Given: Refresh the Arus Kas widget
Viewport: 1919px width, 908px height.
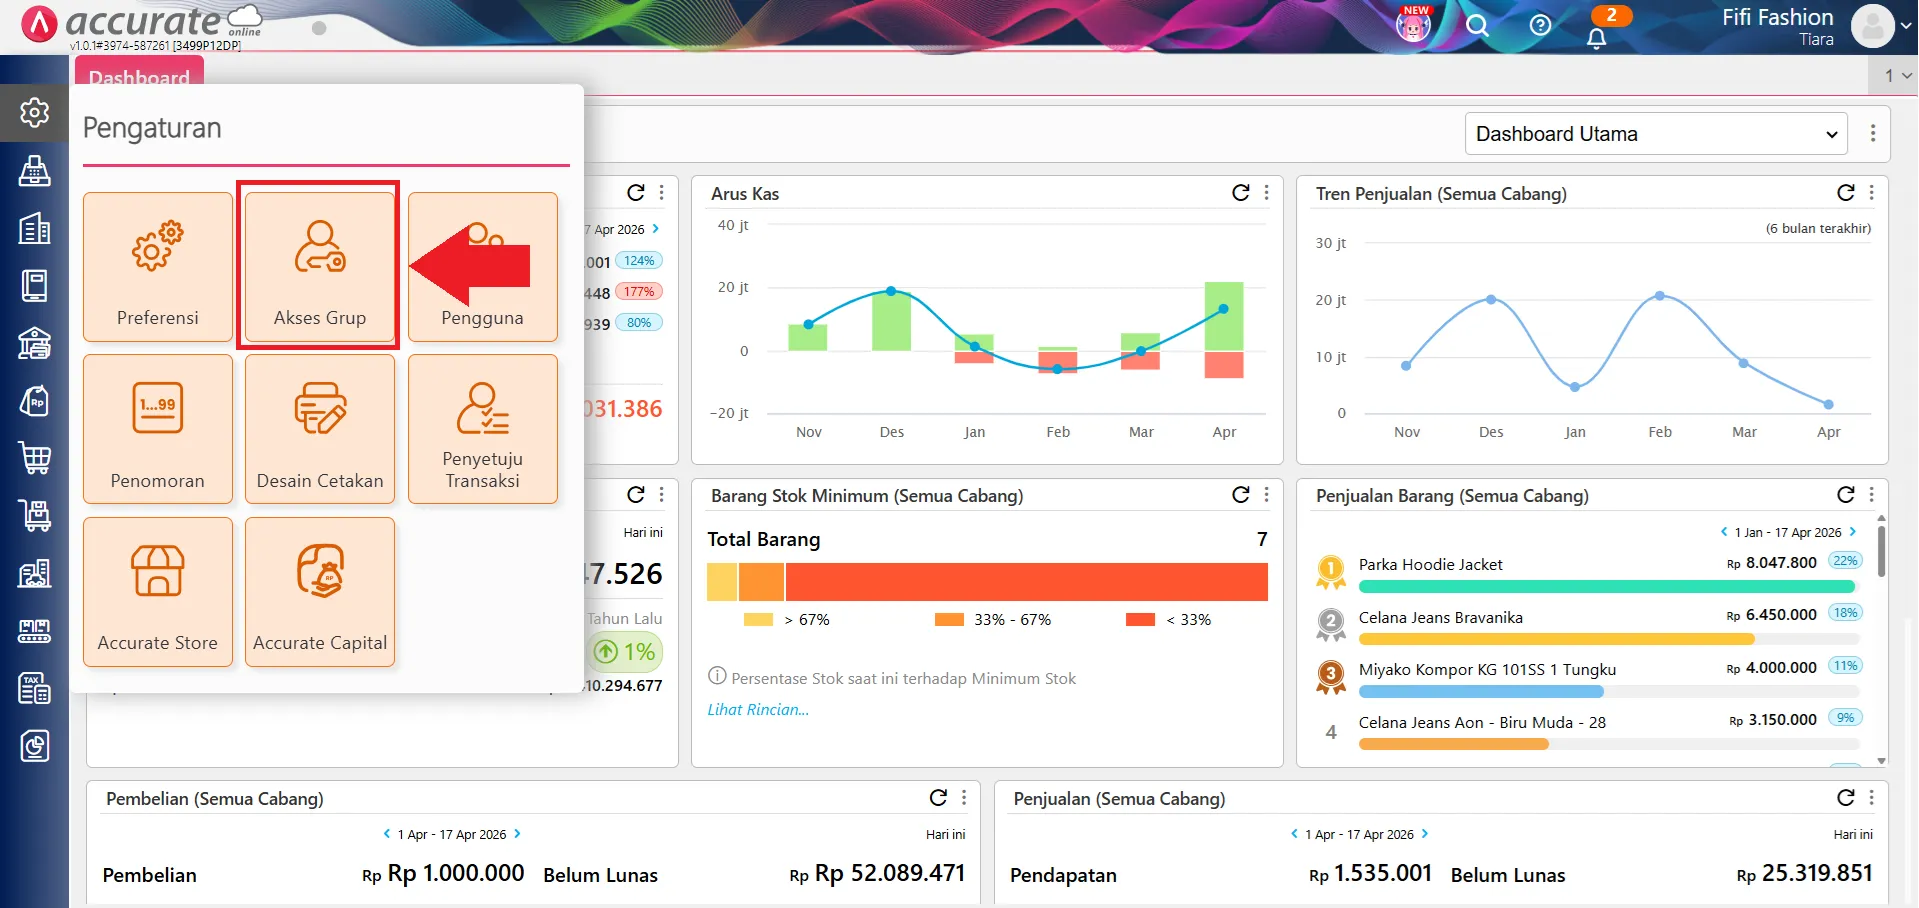Looking at the screenshot, I should [1240, 192].
